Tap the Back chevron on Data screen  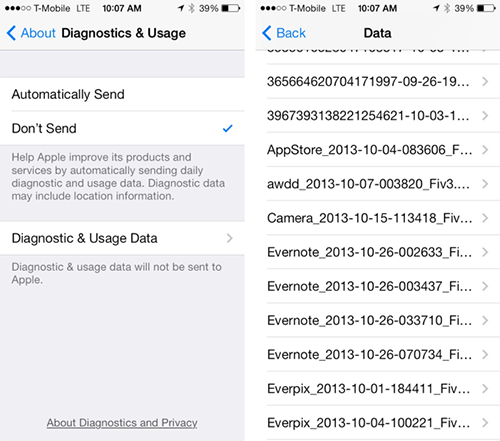pyautogui.click(x=267, y=33)
